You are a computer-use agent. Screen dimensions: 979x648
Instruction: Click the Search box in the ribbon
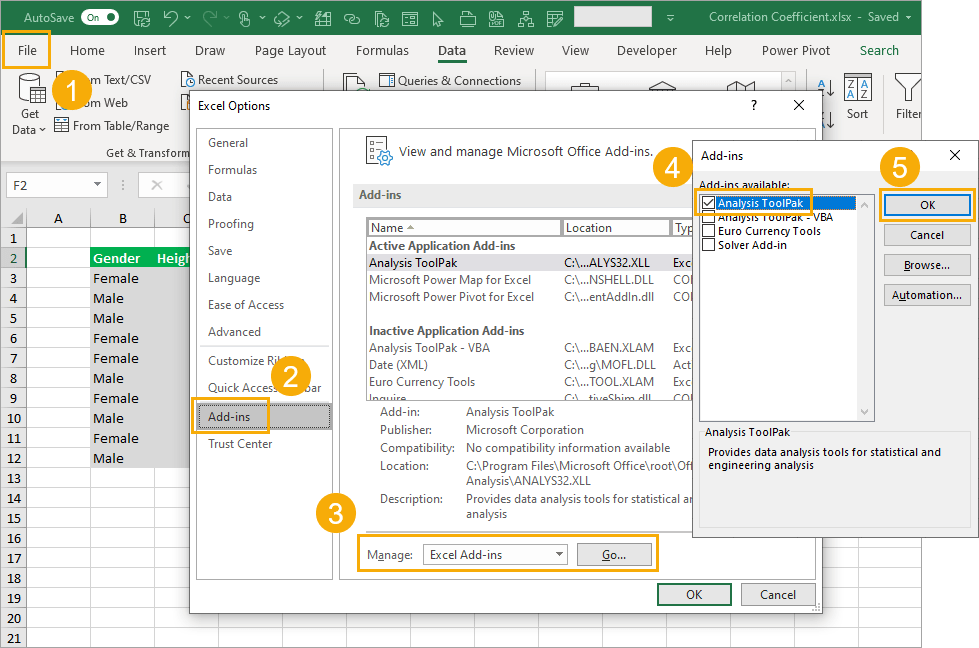pos(879,51)
